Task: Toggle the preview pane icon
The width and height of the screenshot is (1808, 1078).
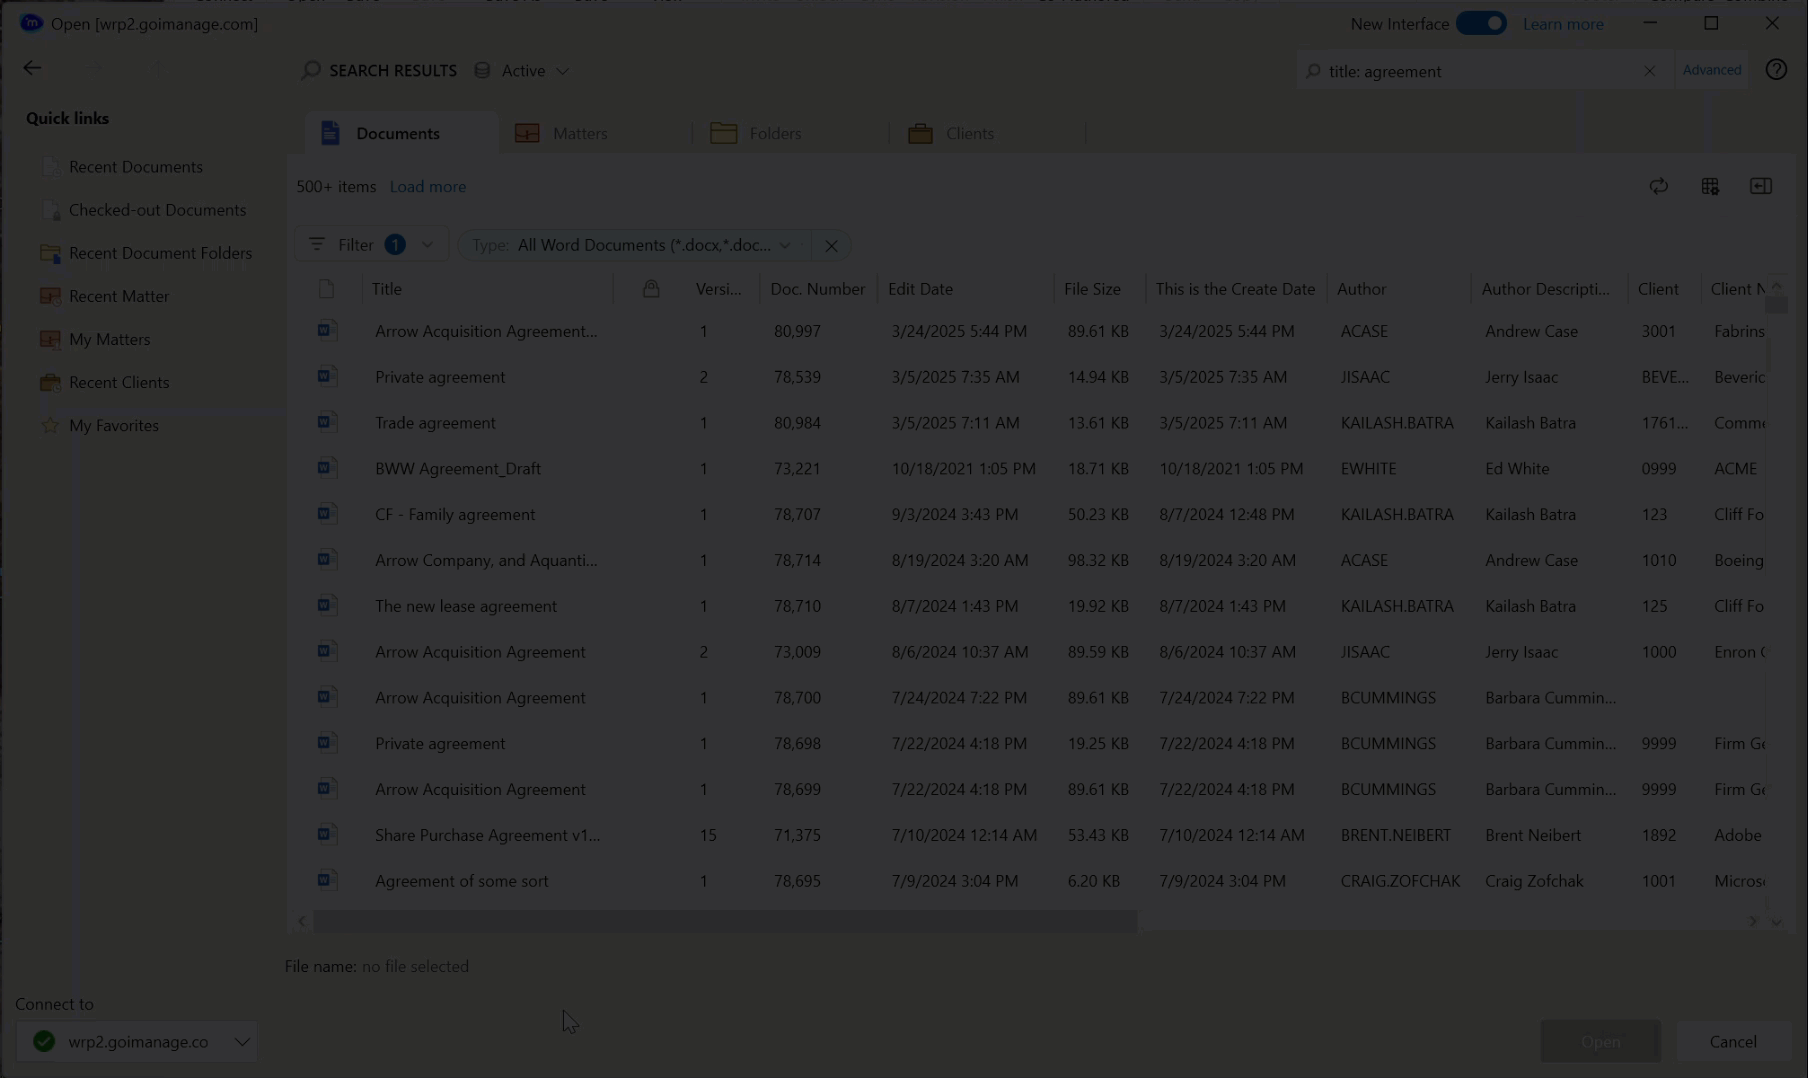Action: pos(1760,187)
